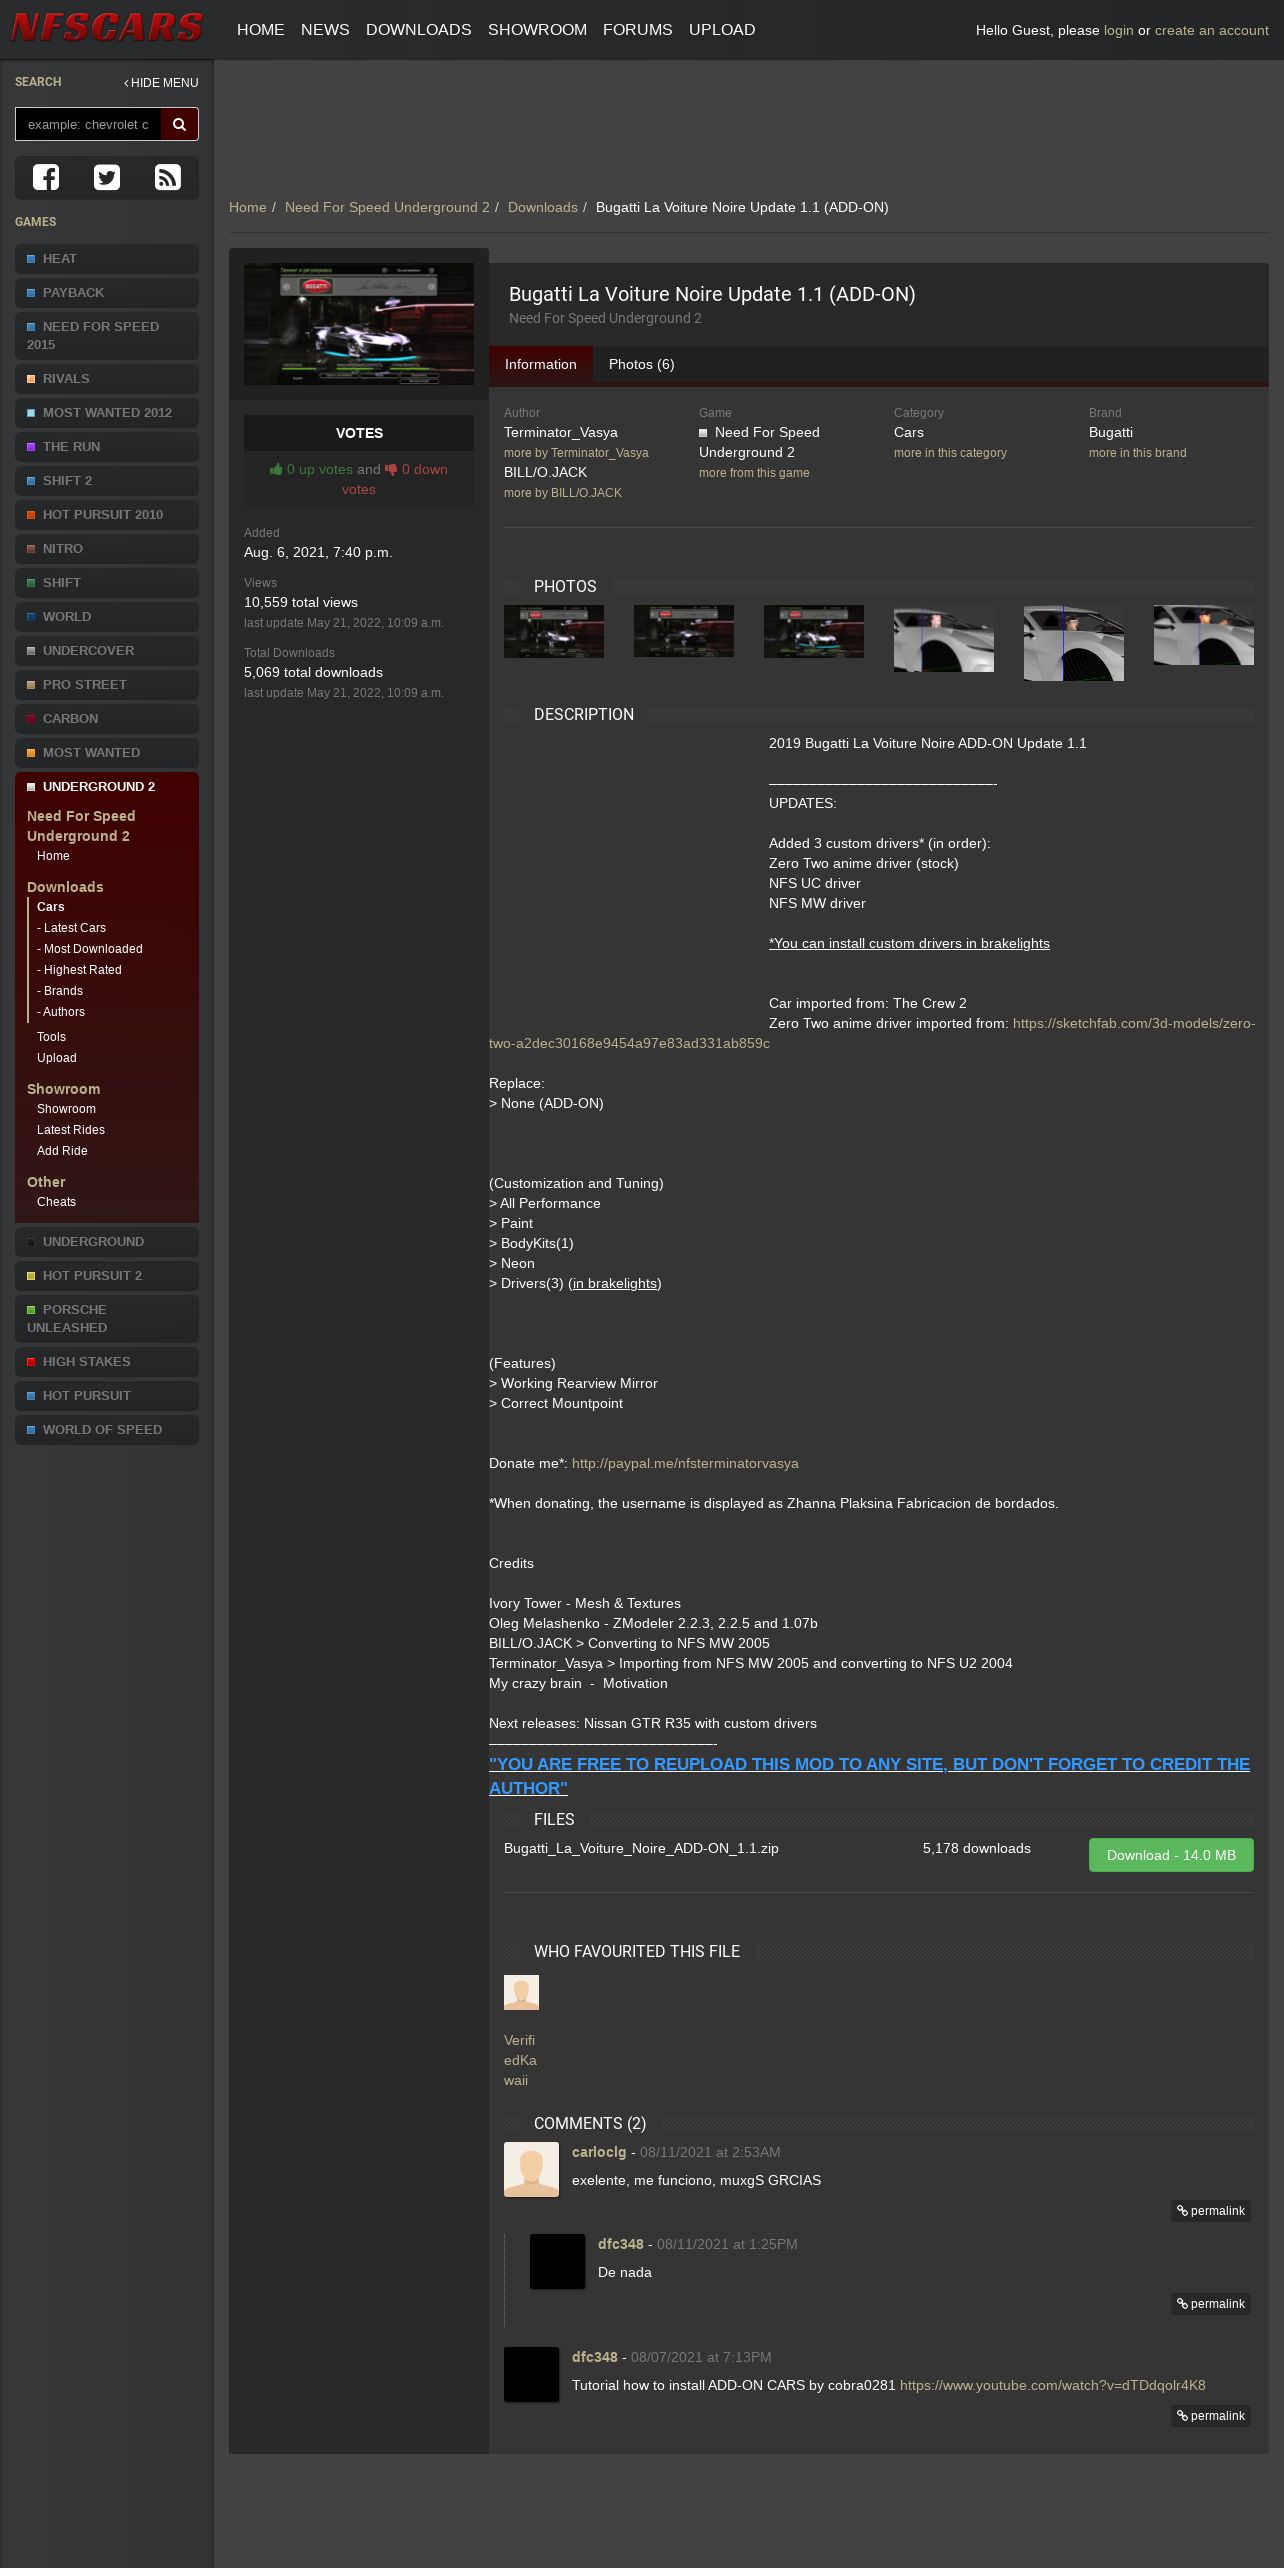Viewport: 1284px width, 2568px height.
Task: Open the Downloads nav item
Action: (419, 30)
